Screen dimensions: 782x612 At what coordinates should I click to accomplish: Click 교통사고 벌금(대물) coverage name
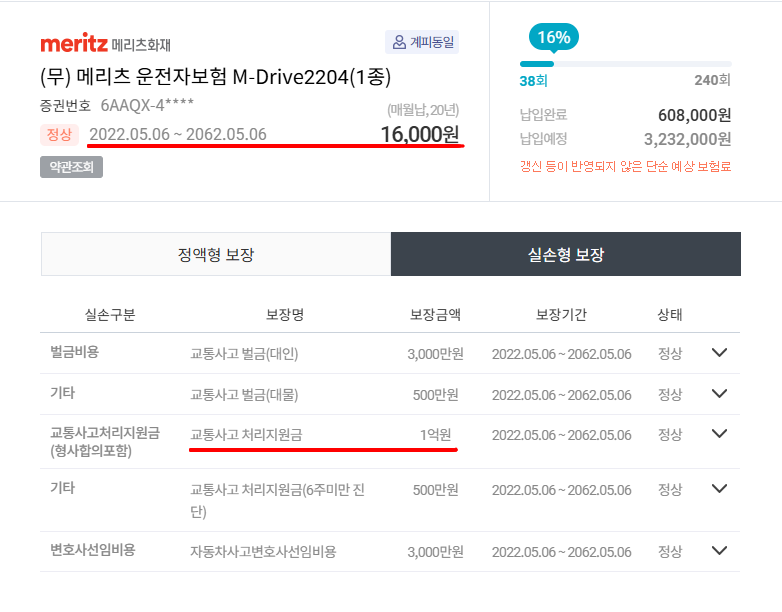[x=244, y=395]
